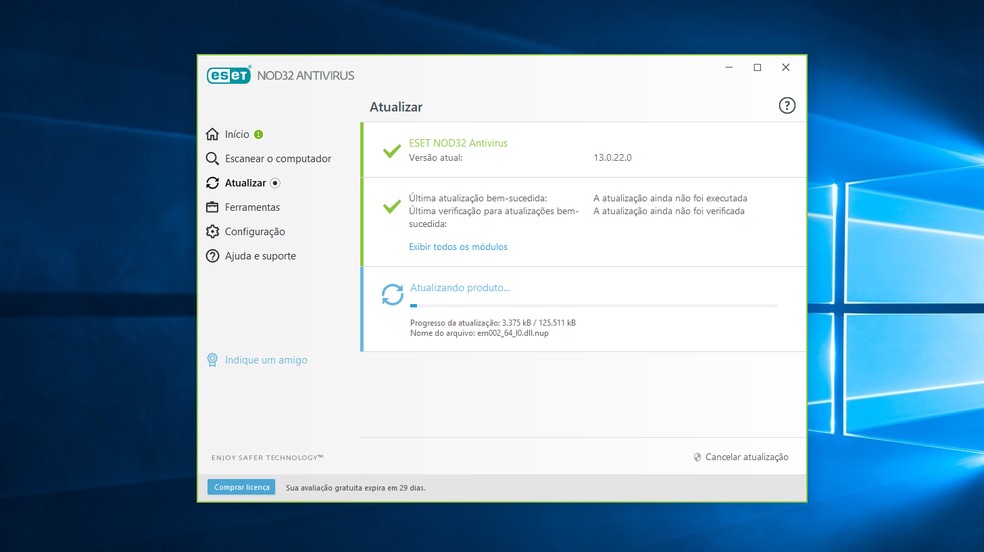Click the award ribbon icon by Indique um amigo
Image resolution: width=984 pixels, height=552 pixels.
pyautogui.click(x=212, y=359)
